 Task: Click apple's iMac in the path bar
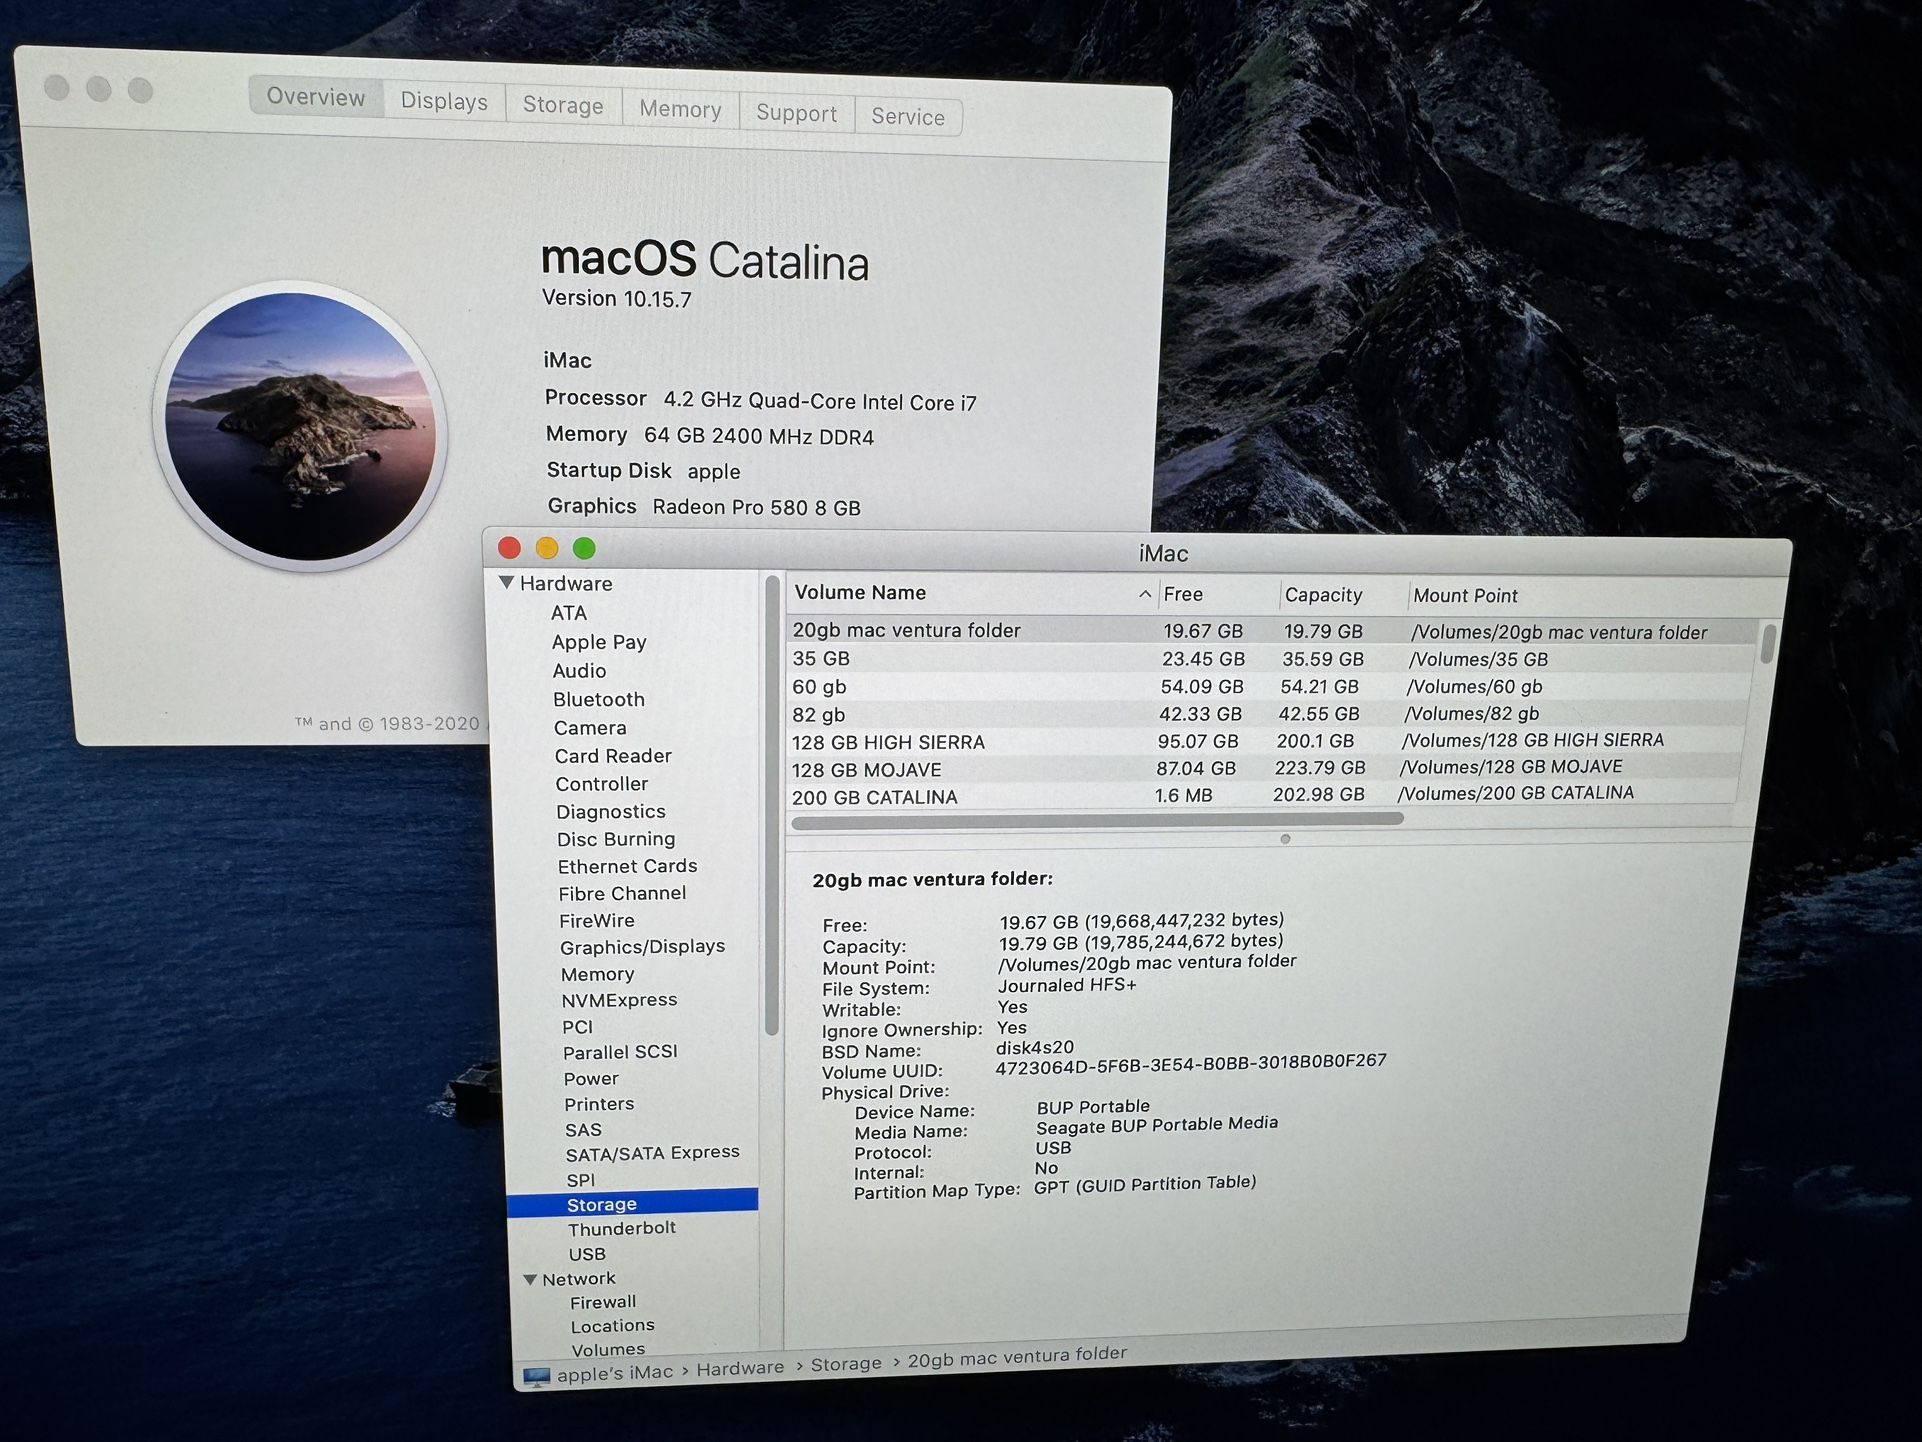point(615,1373)
